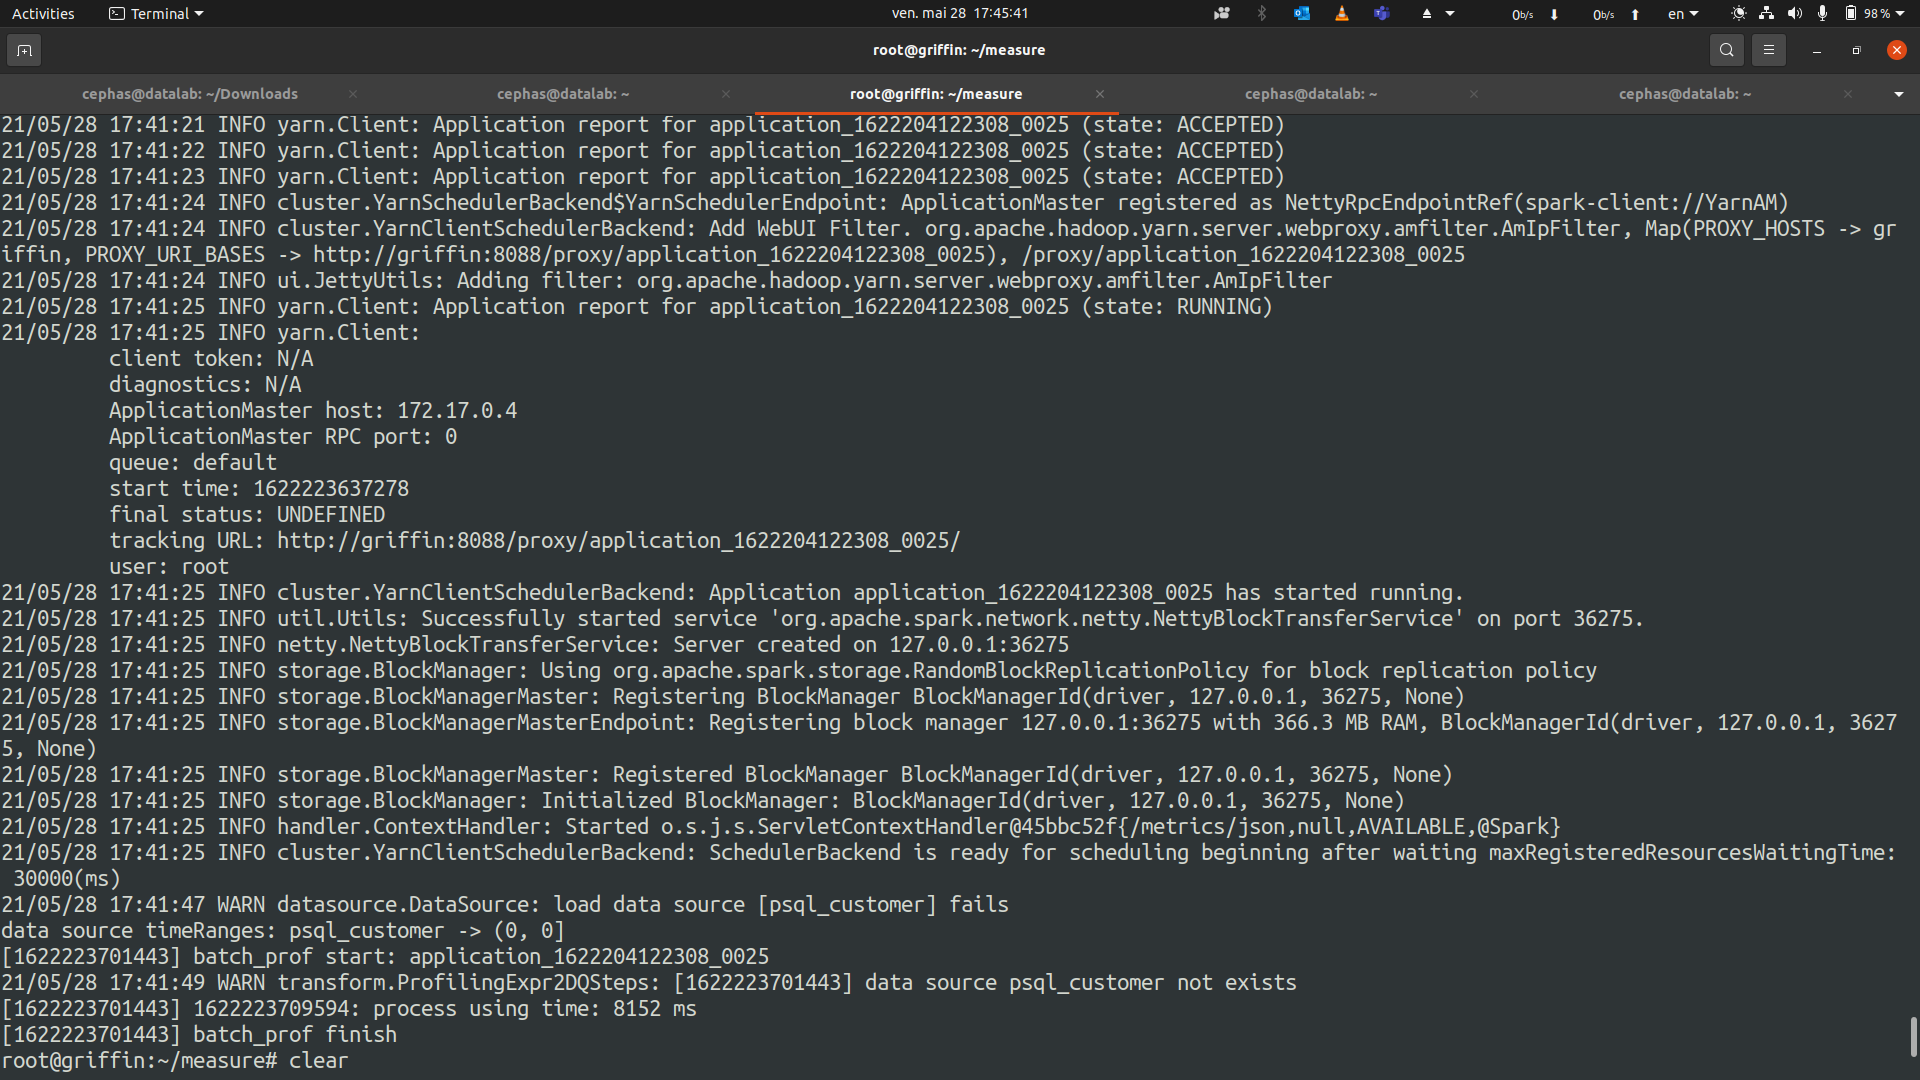Switch to cephas@datalab ~/Downloads tab

pyautogui.click(x=190, y=94)
